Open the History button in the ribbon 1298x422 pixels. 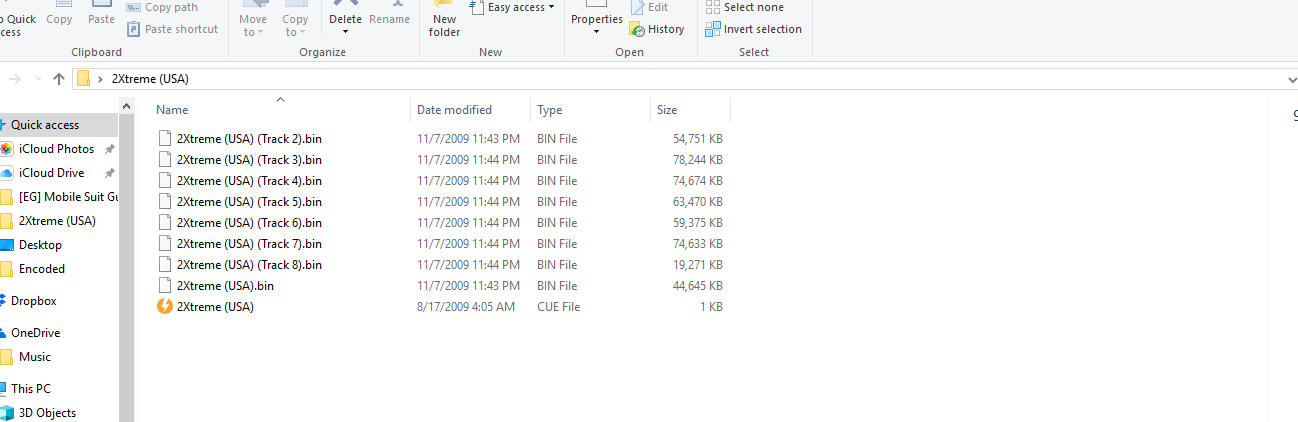click(657, 29)
